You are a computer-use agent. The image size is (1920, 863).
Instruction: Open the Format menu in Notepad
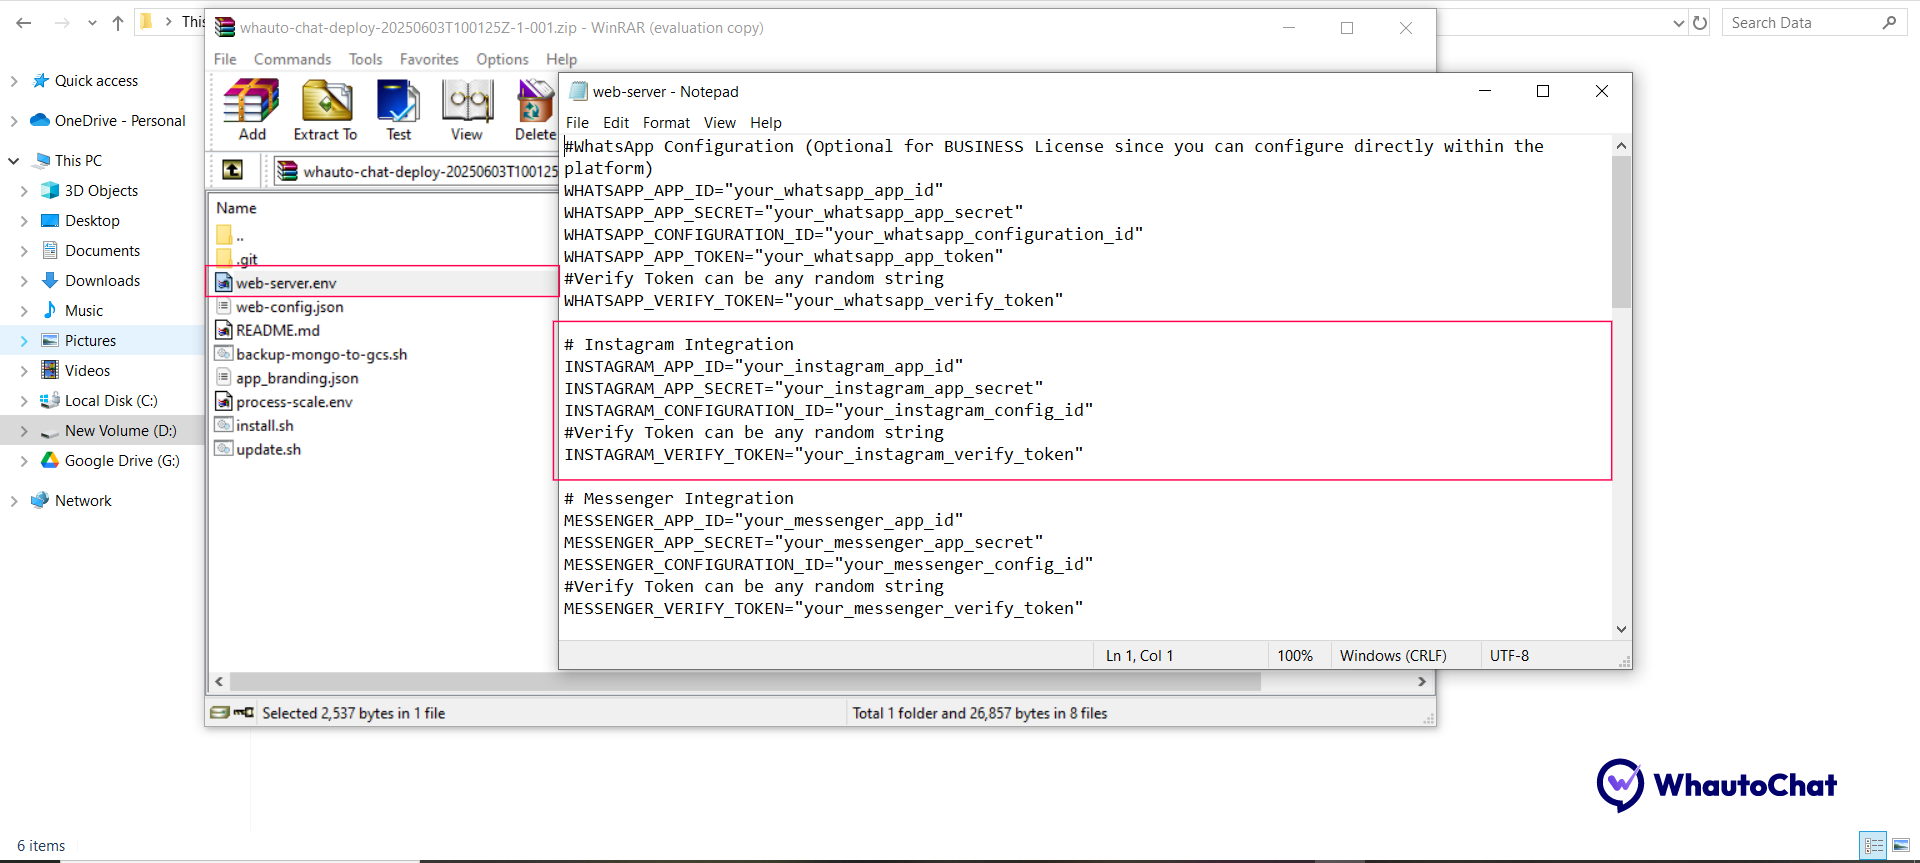[x=666, y=123]
